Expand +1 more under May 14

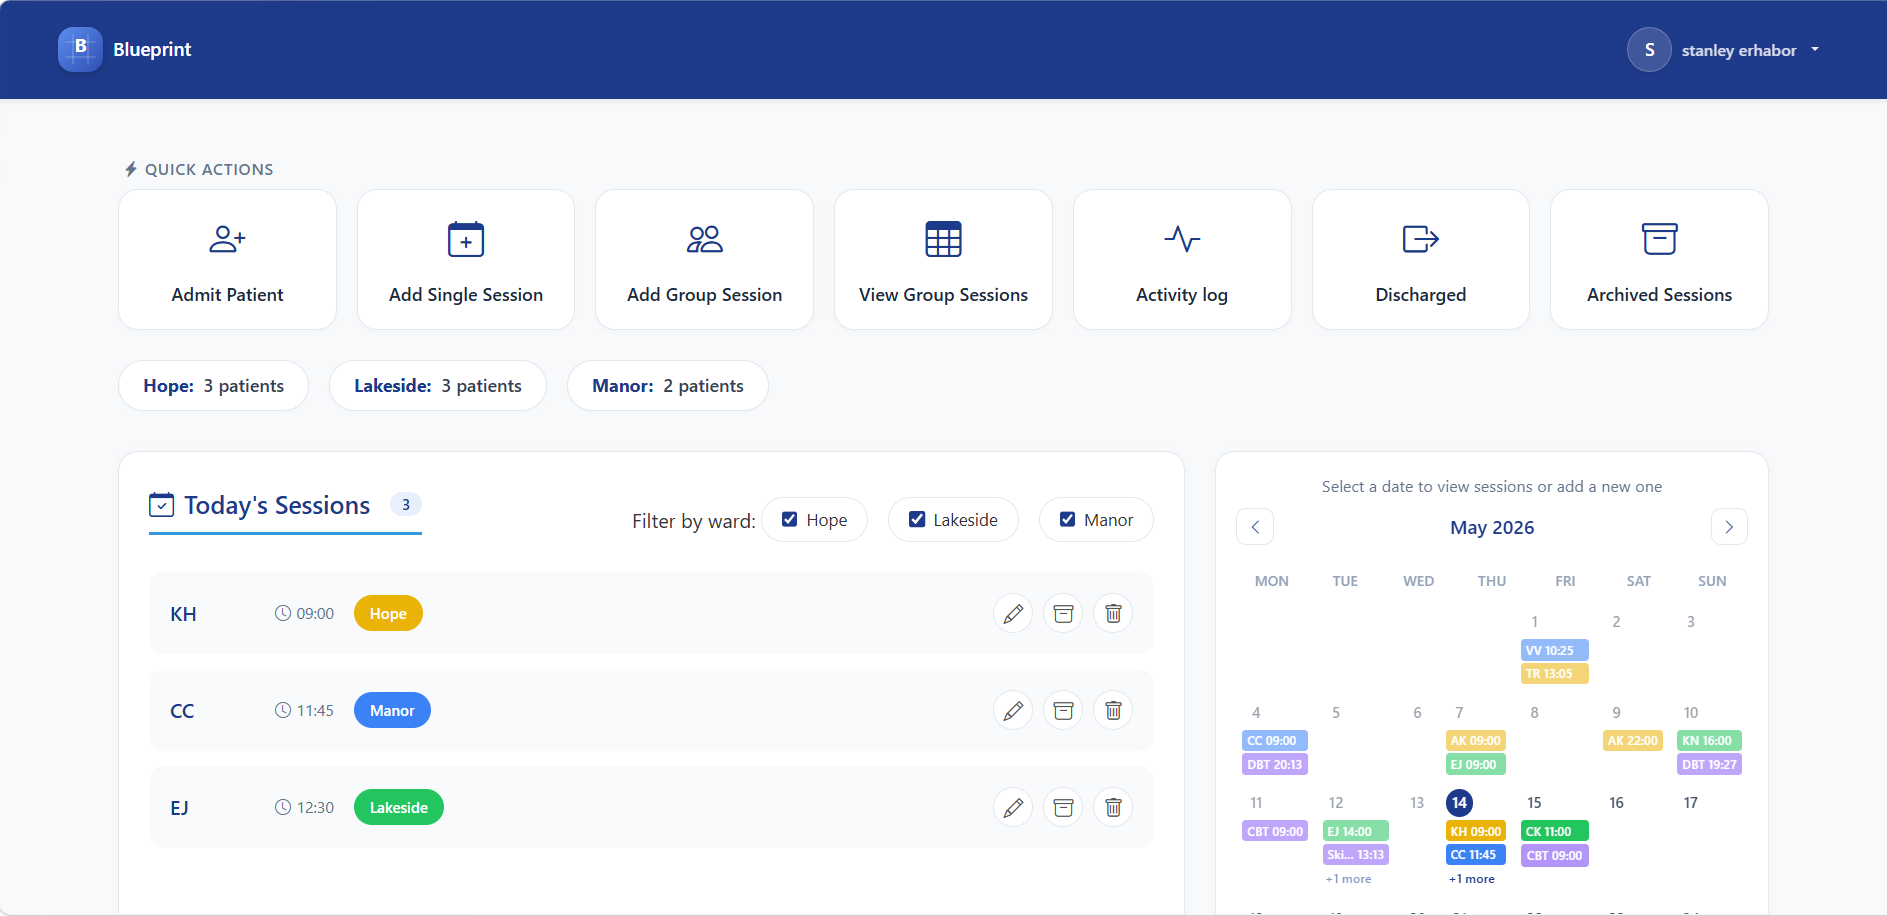point(1472,879)
